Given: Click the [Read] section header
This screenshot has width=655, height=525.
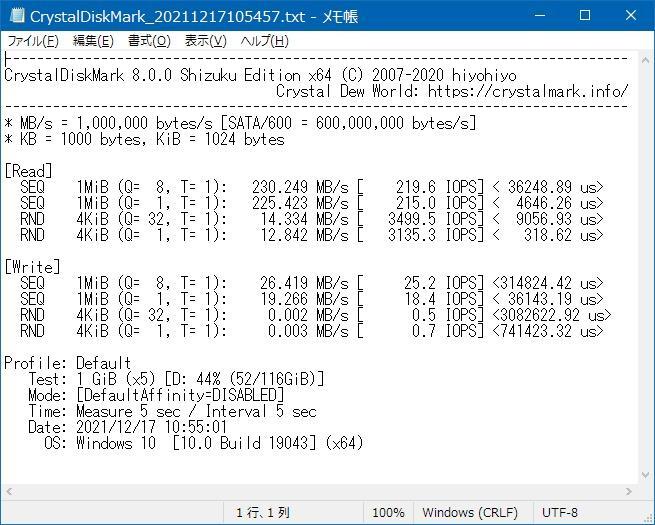Looking at the screenshot, I should pyautogui.click(x=28, y=171).
